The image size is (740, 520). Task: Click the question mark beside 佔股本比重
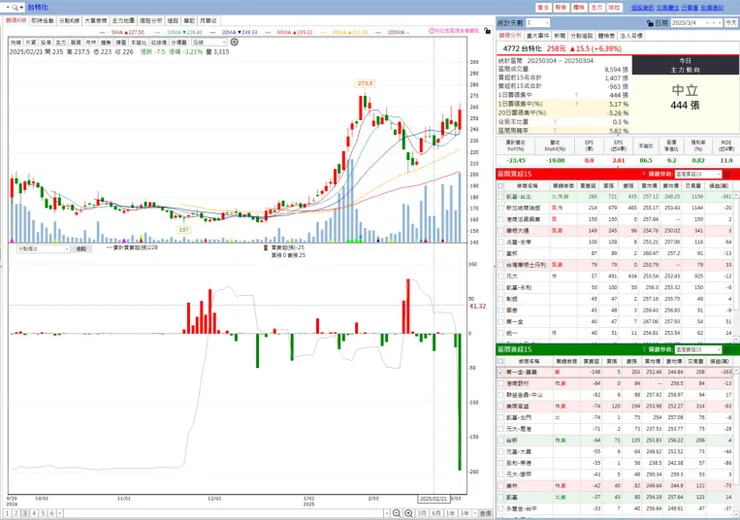point(555,122)
